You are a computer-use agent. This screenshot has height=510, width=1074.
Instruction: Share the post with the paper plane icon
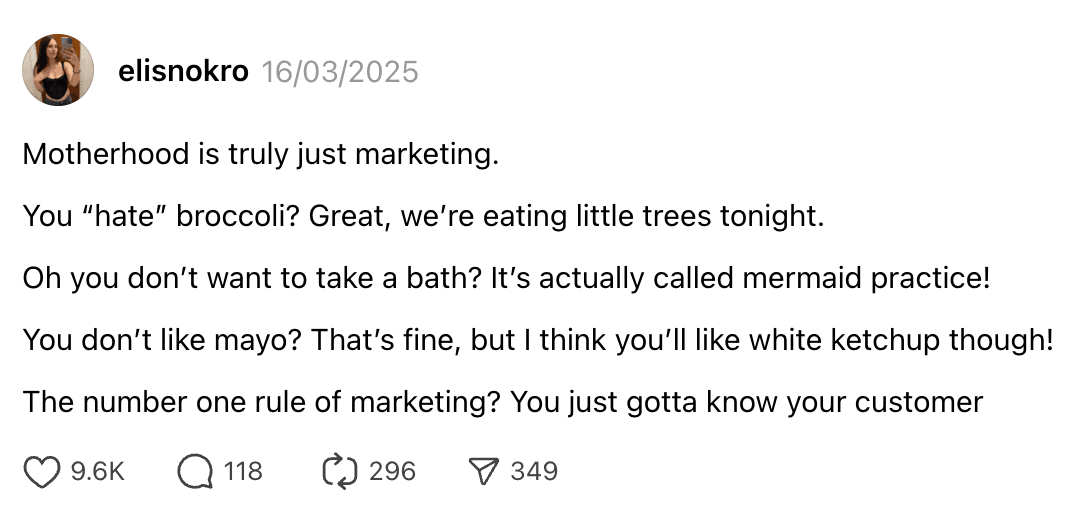[x=484, y=471]
